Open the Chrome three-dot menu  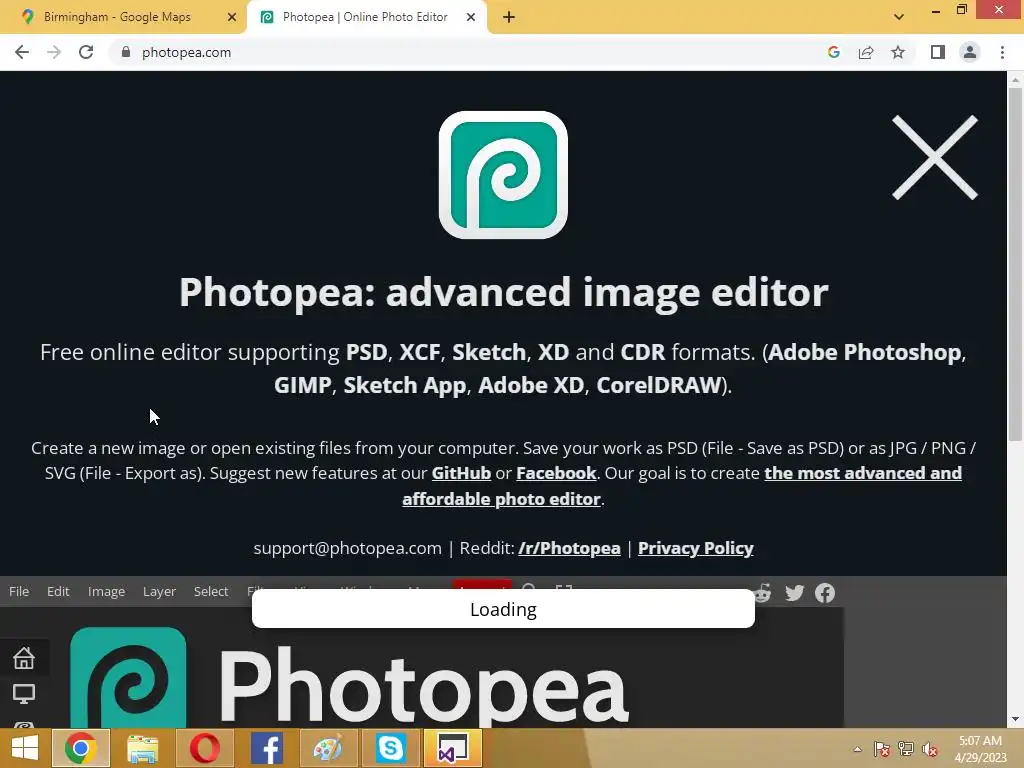1002,52
